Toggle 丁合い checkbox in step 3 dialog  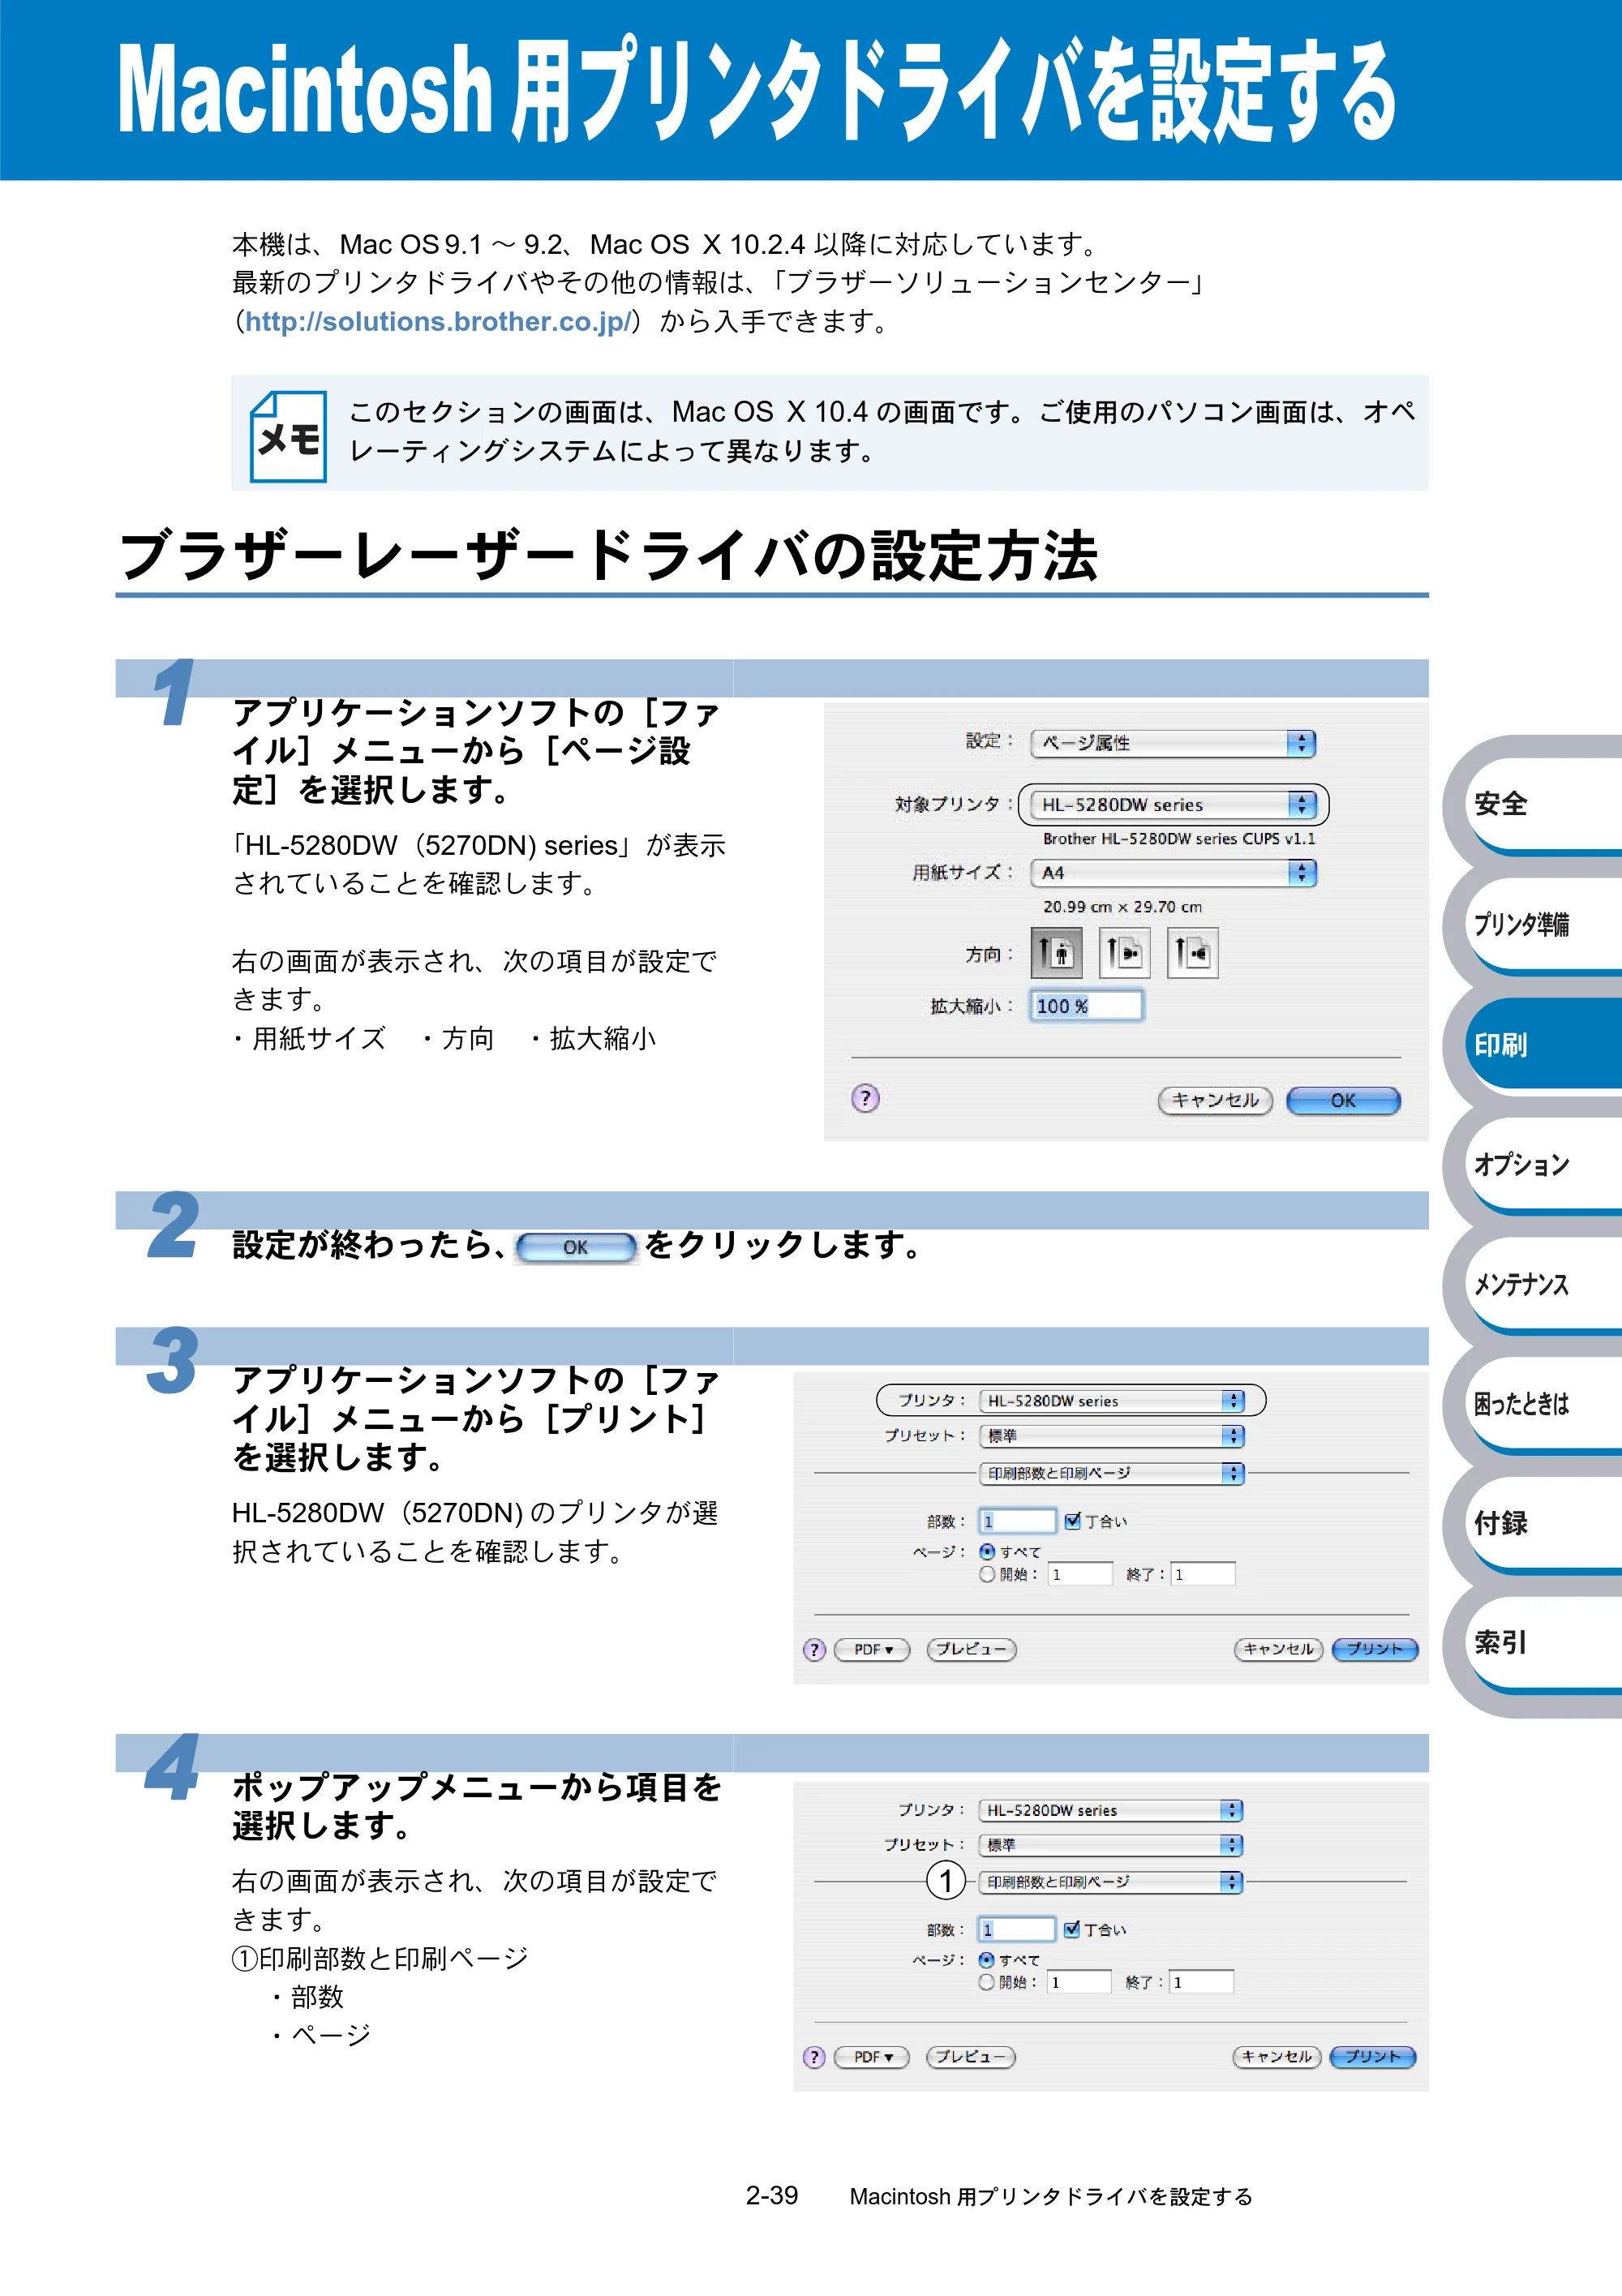coord(1073,1520)
